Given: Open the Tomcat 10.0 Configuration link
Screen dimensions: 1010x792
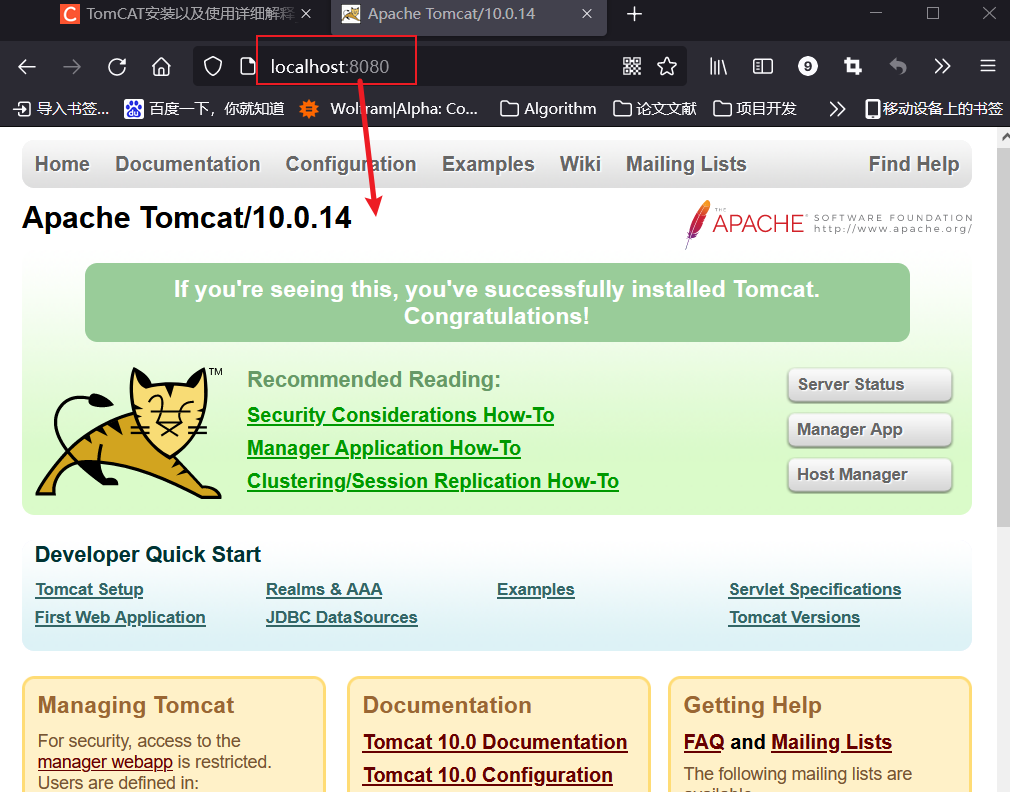Looking at the screenshot, I should [488, 775].
